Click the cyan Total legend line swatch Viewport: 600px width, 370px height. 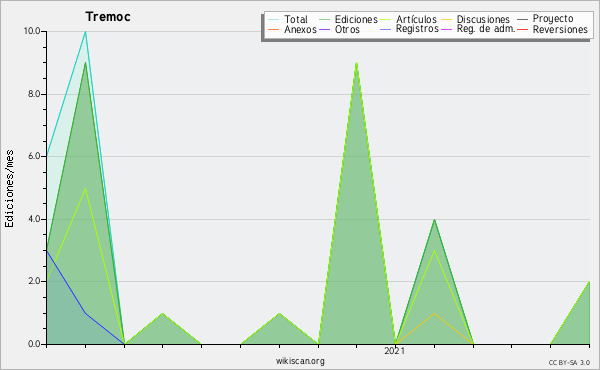click(273, 20)
